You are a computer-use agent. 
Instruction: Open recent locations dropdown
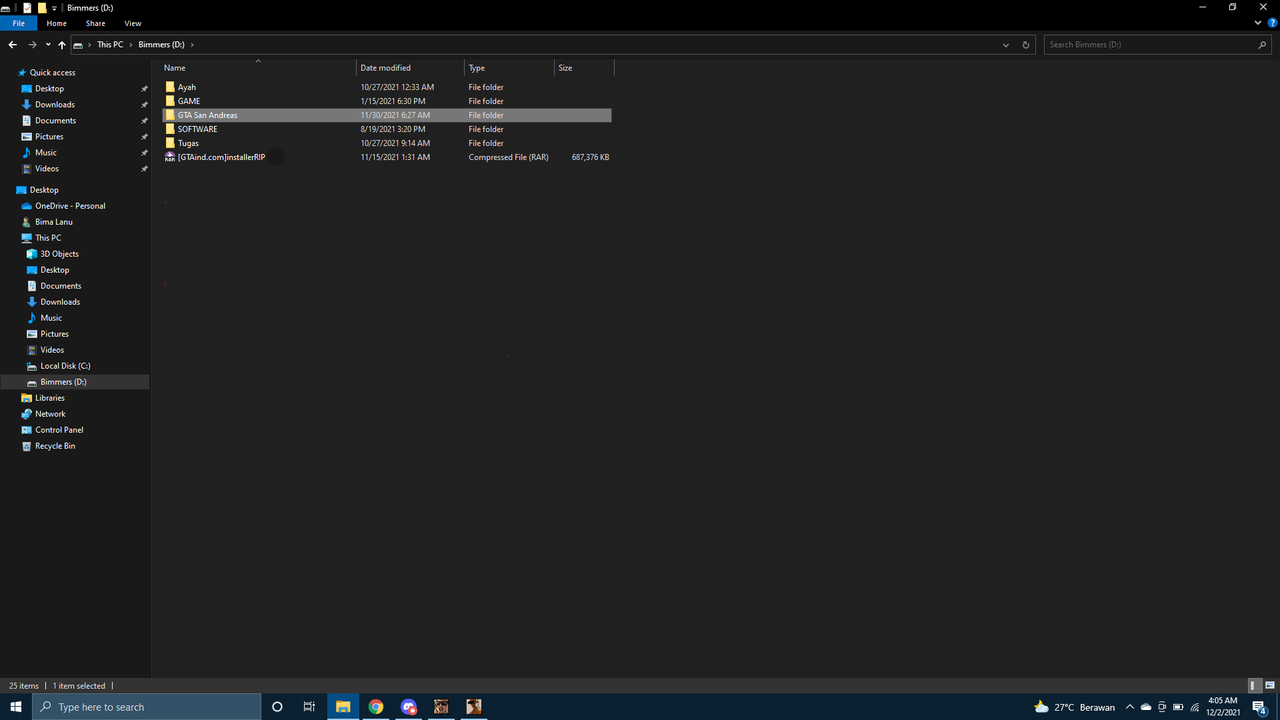coord(48,45)
